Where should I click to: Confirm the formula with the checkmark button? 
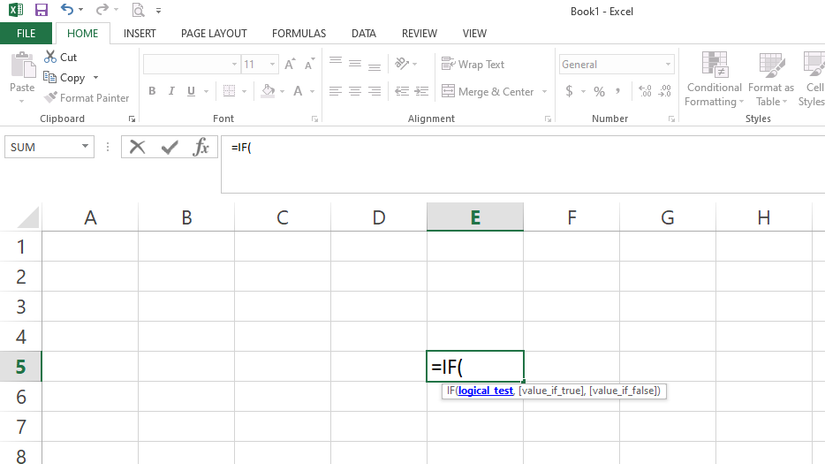[169, 147]
